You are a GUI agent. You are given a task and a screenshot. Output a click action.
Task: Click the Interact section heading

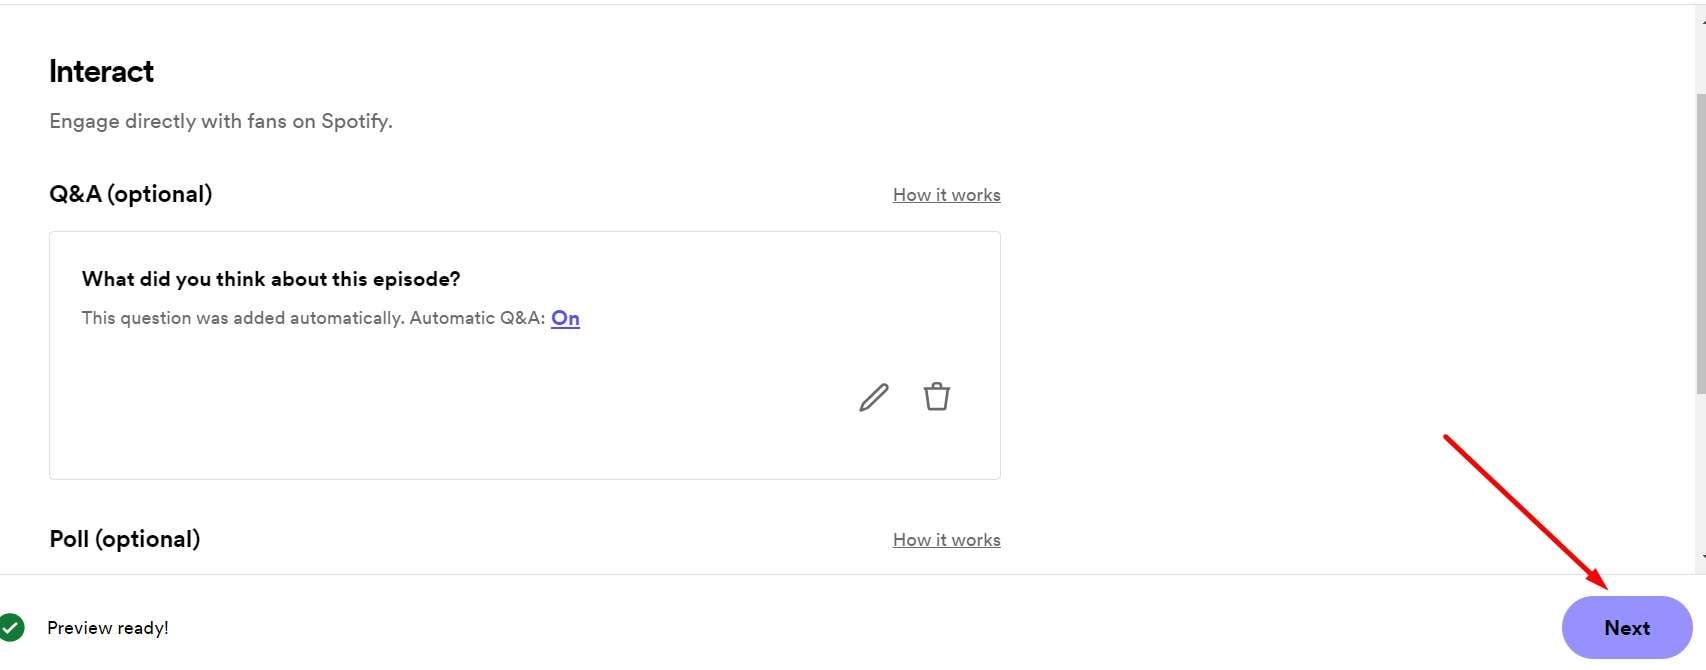101,72
